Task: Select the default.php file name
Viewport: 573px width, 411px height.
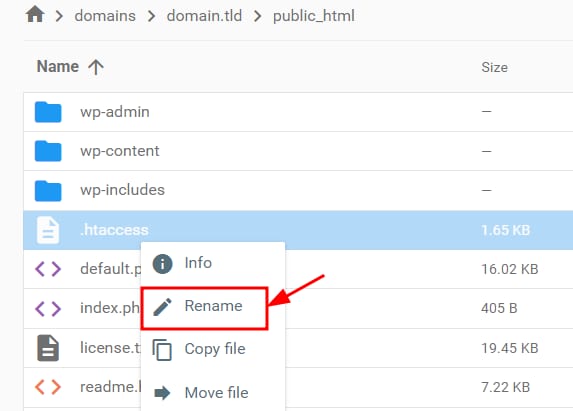Action: [110, 269]
